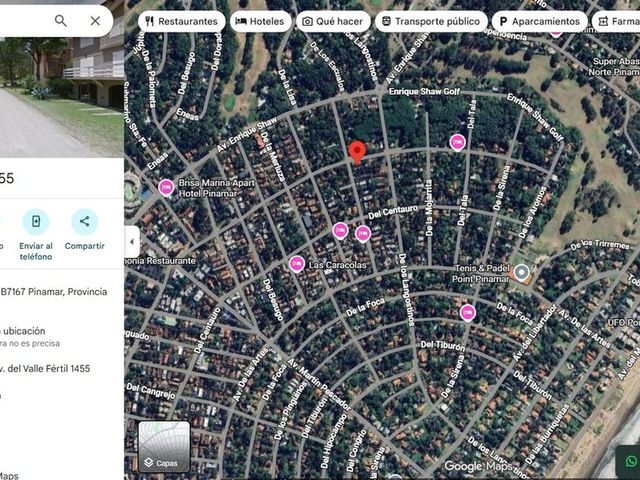Open Tenis & Padel Point Pinamar marker
The image size is (640, 480).
521,272
